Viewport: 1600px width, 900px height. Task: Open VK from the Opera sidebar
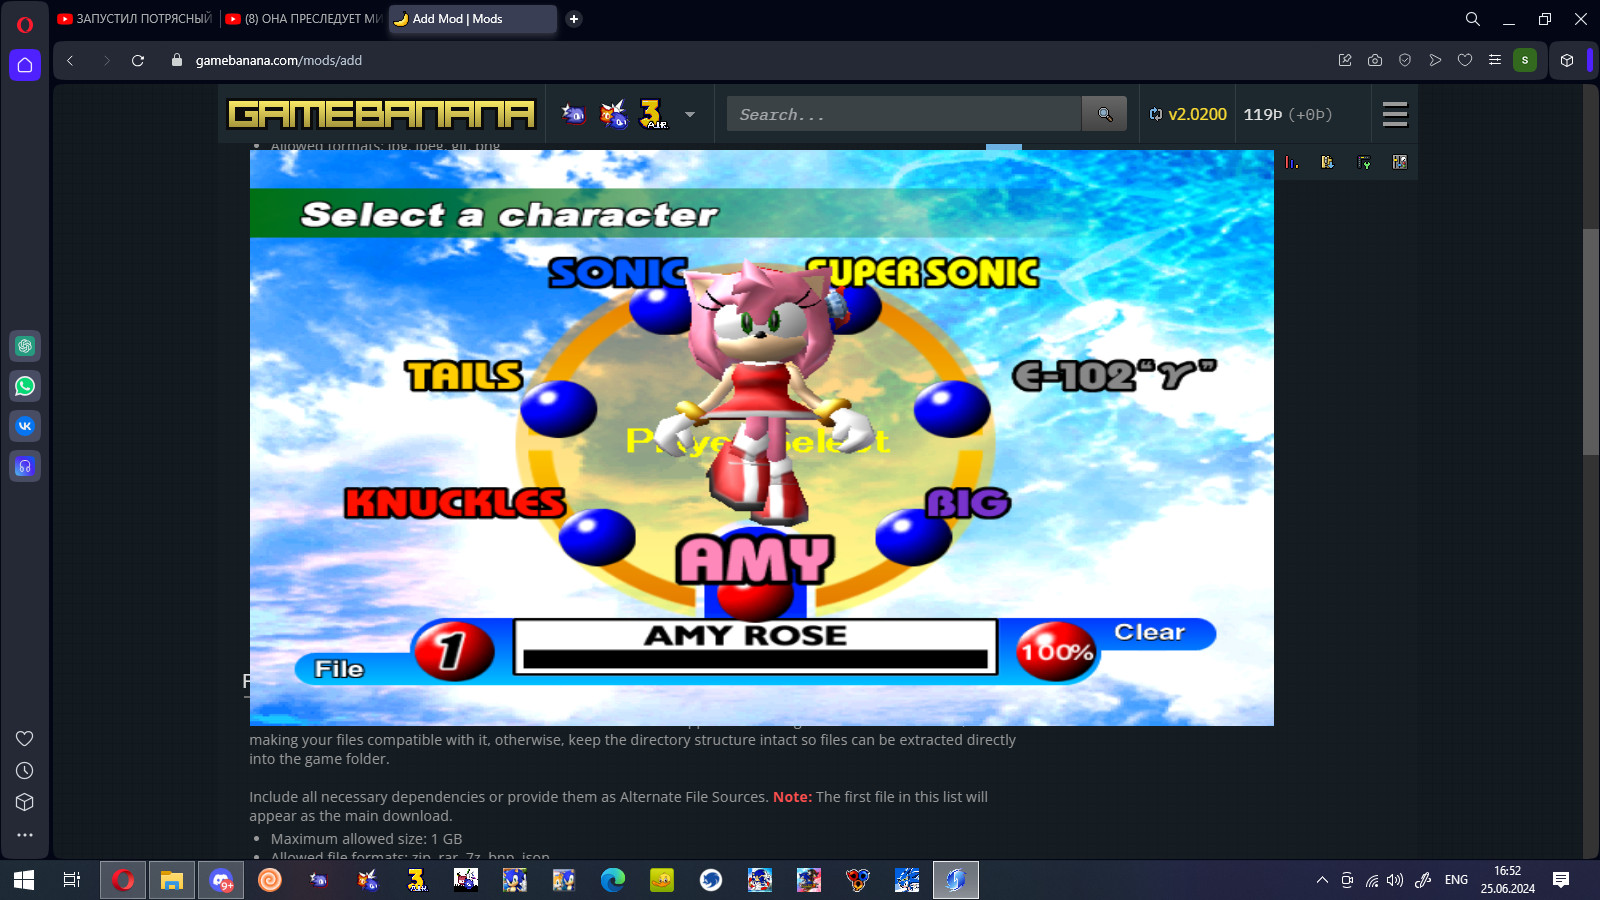click(25, 426)
